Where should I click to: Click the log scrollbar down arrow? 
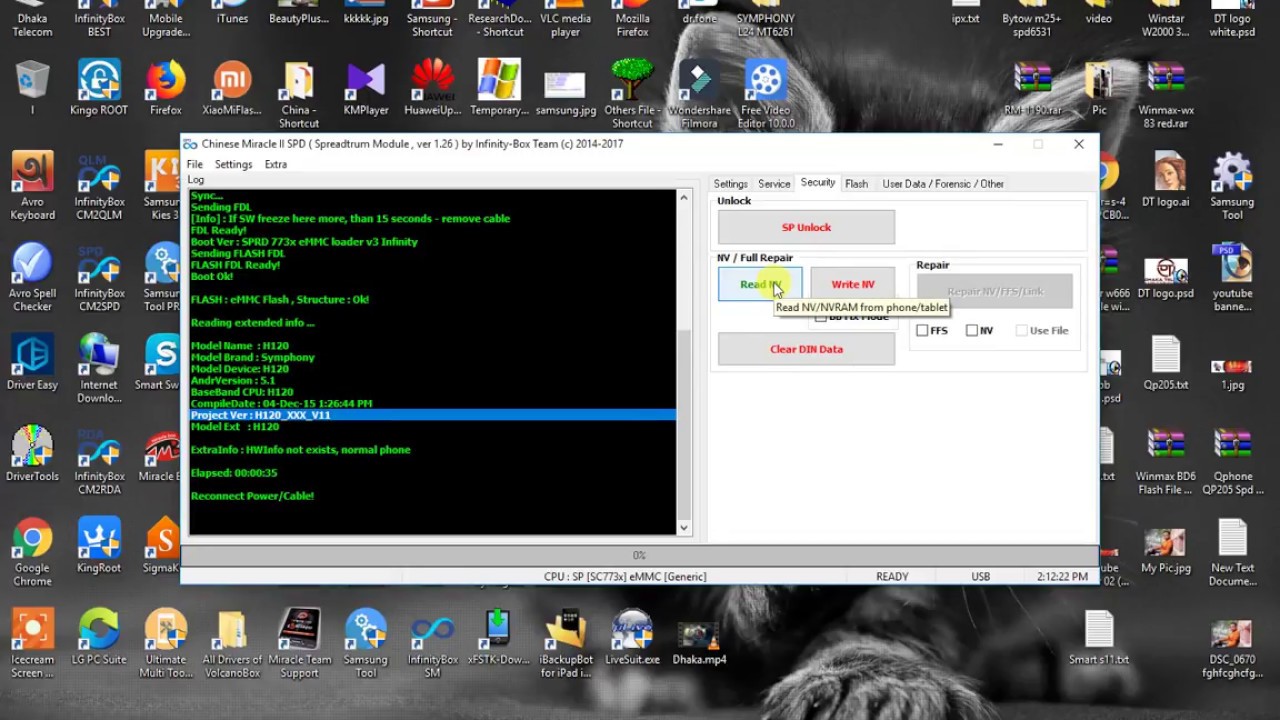(x=684, y=528)
